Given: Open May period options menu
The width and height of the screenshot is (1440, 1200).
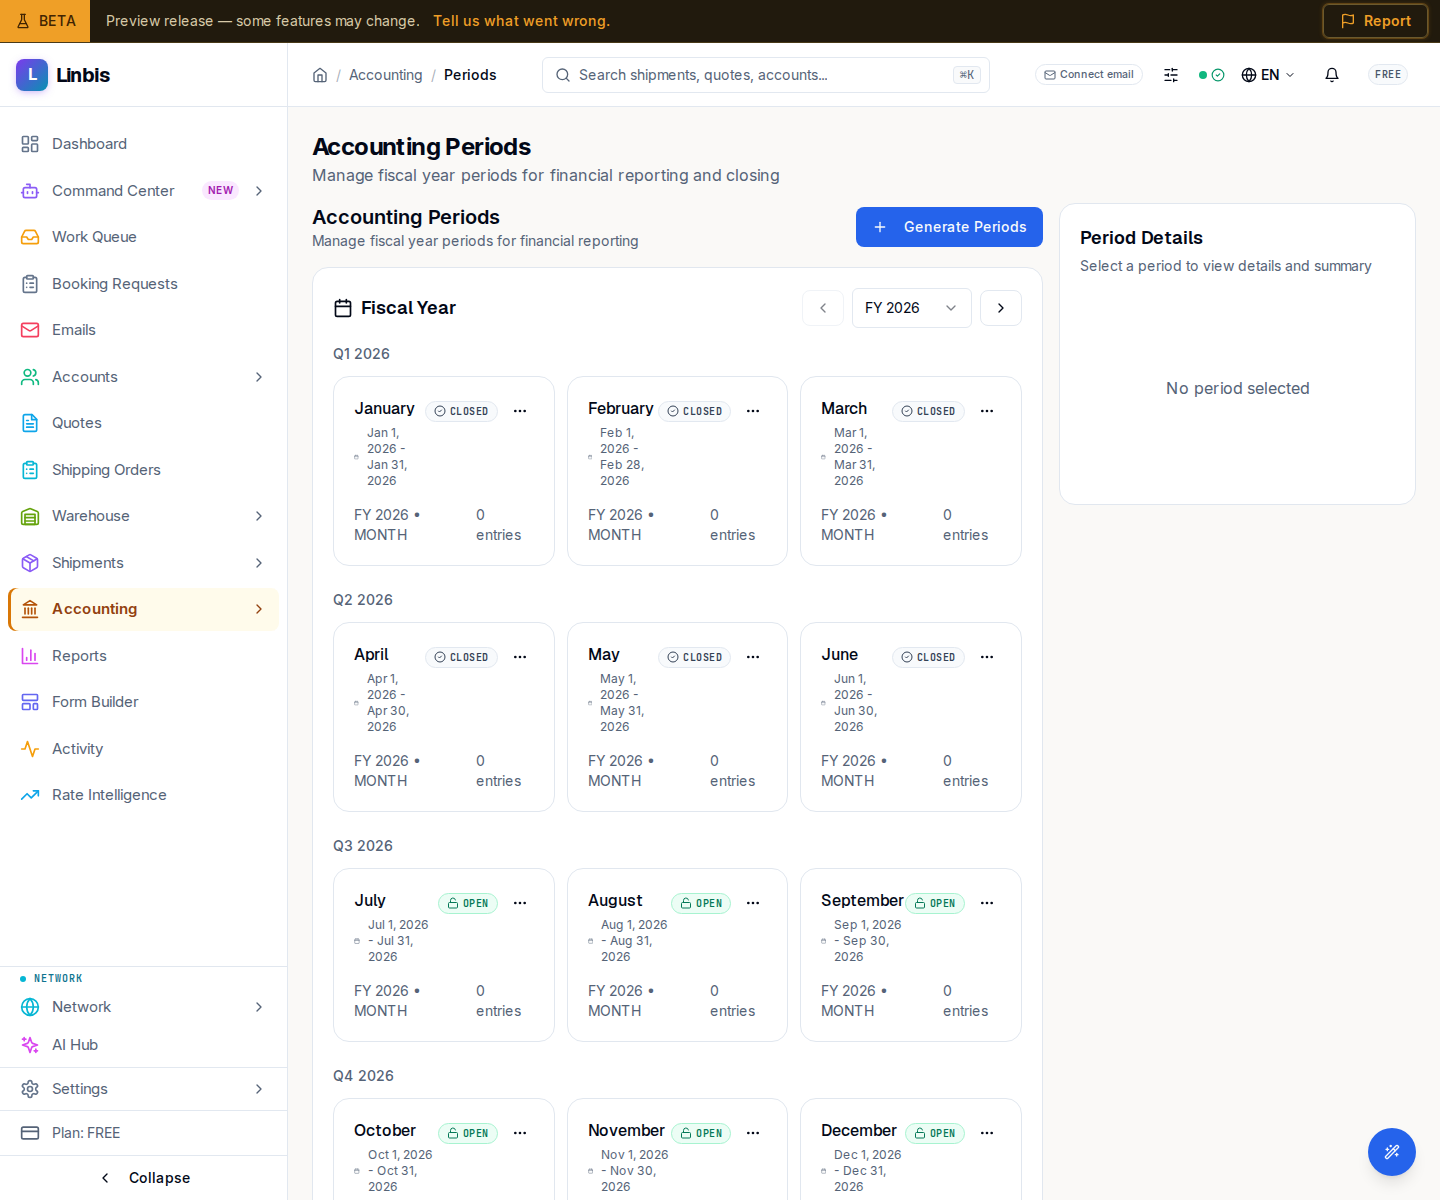Looking at the screenshot, I should pyautogui.click(x=753, y=657).
